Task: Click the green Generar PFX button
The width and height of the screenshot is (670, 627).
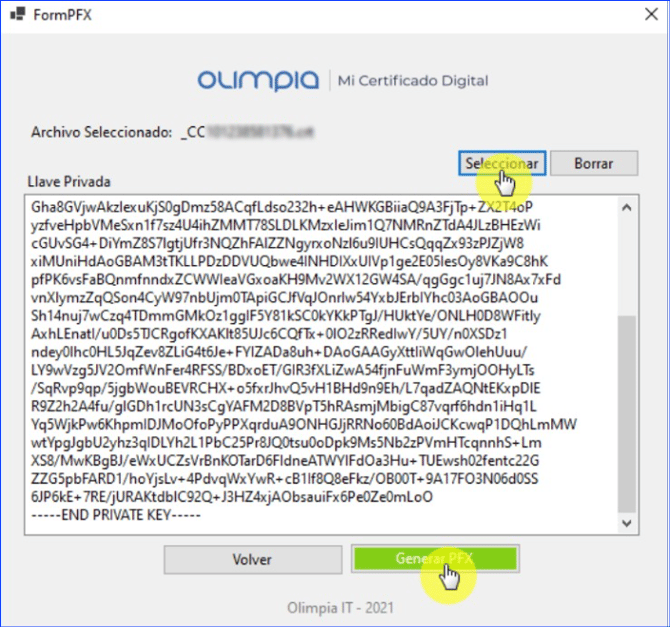Action: (x=435, y=559)
